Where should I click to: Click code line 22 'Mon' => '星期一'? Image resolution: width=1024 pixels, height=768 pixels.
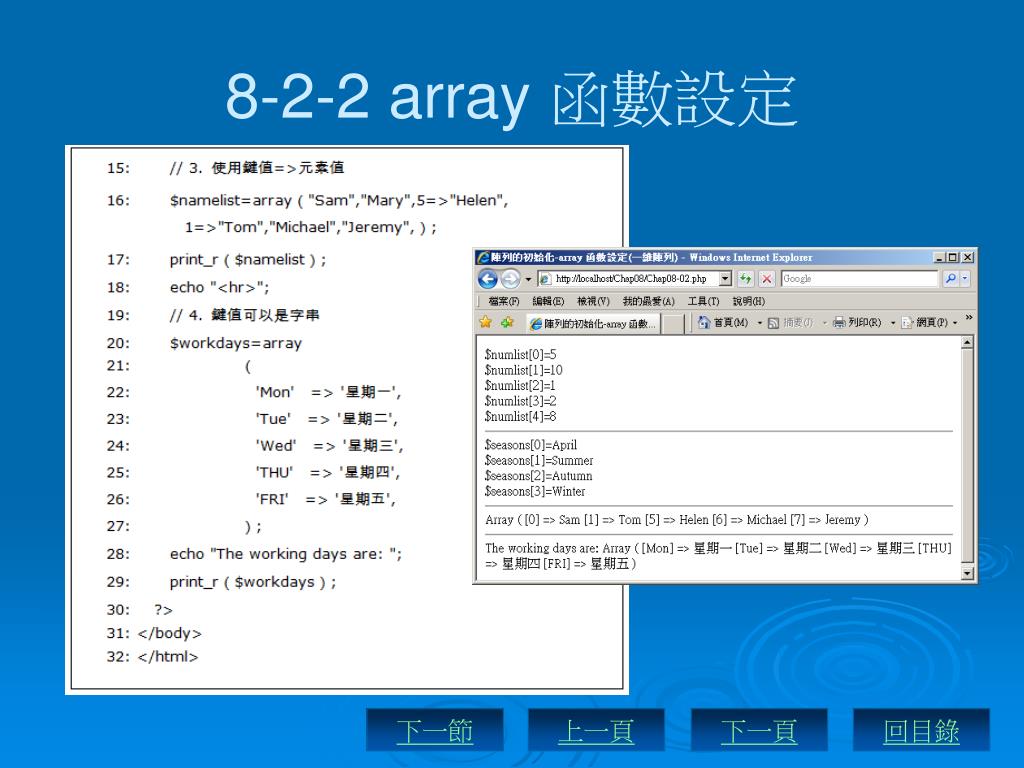pos(328,392)
